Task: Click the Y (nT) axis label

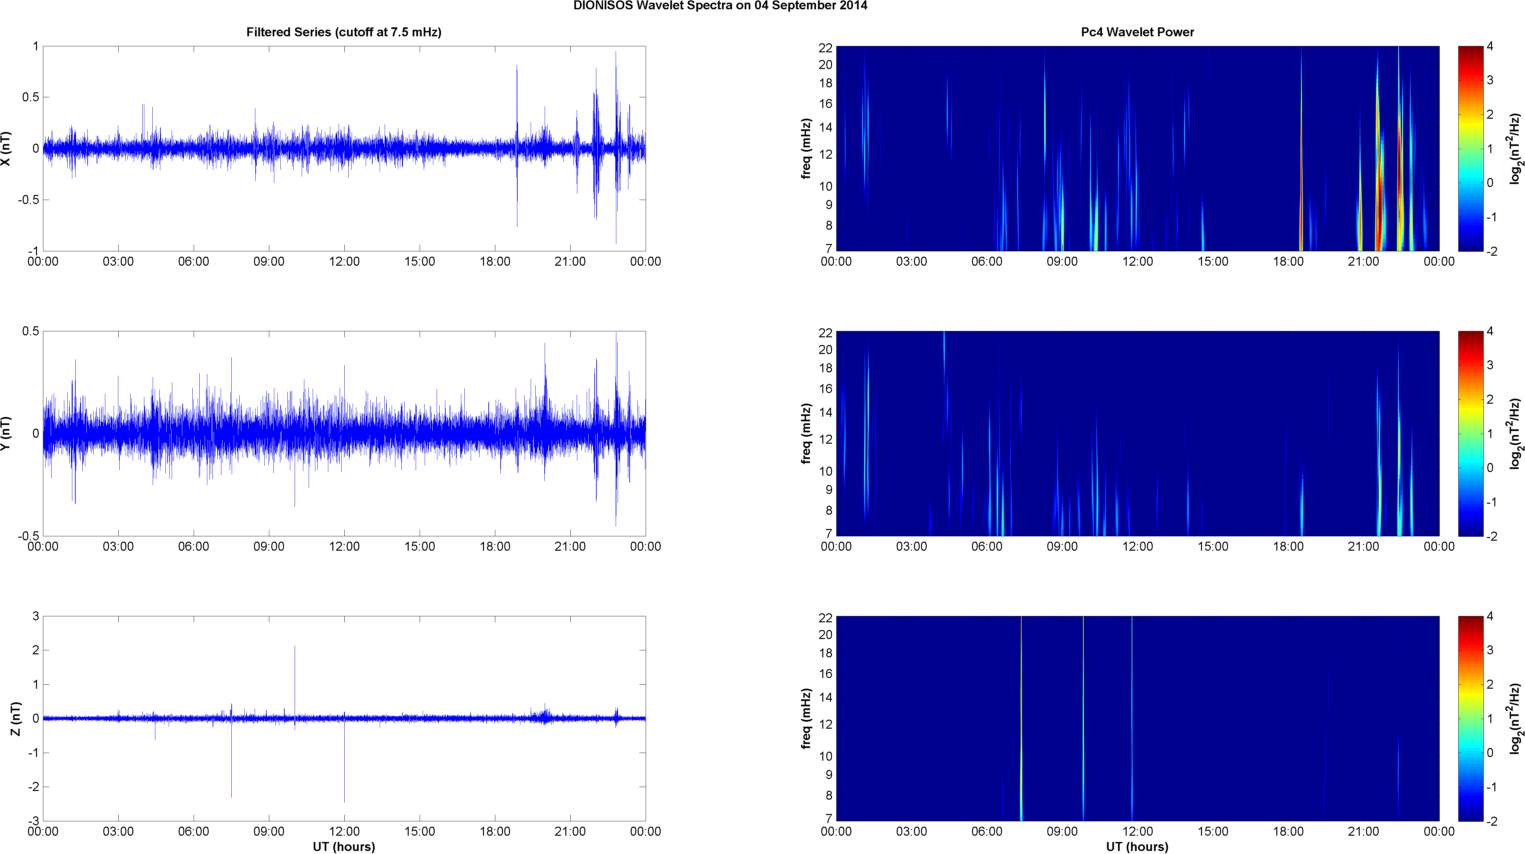Action: coord(7,433)
